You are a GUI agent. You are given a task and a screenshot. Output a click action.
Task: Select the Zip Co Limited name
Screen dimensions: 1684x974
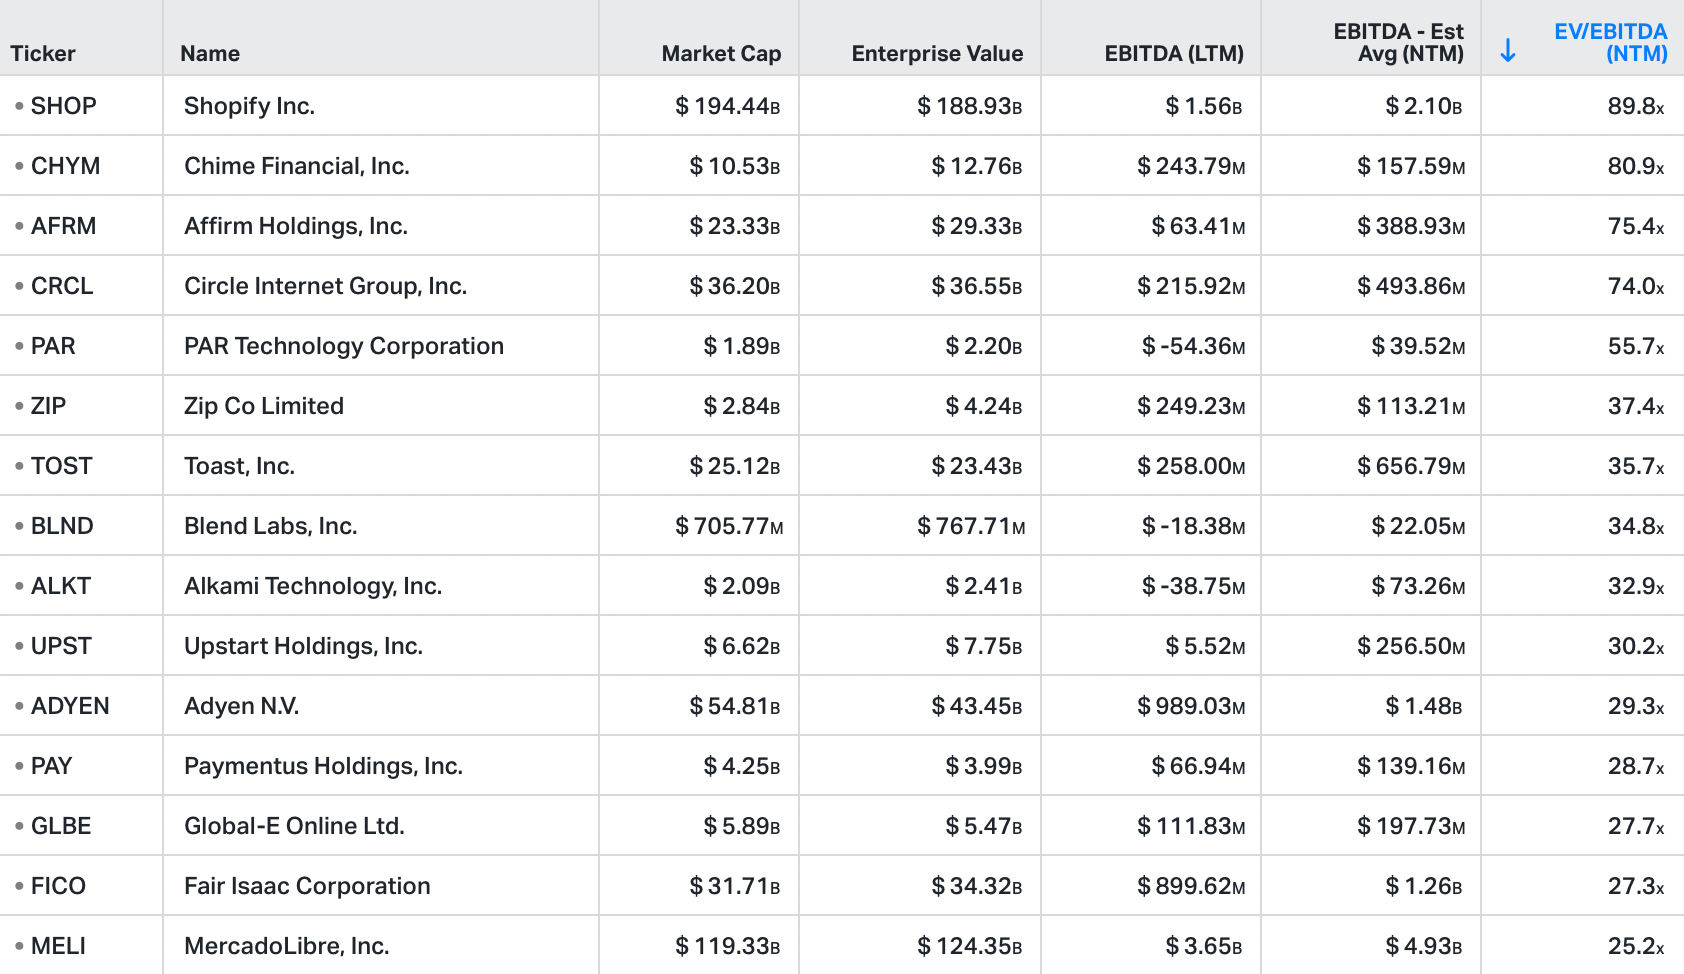pyautogui.click(x=264, y=406)
